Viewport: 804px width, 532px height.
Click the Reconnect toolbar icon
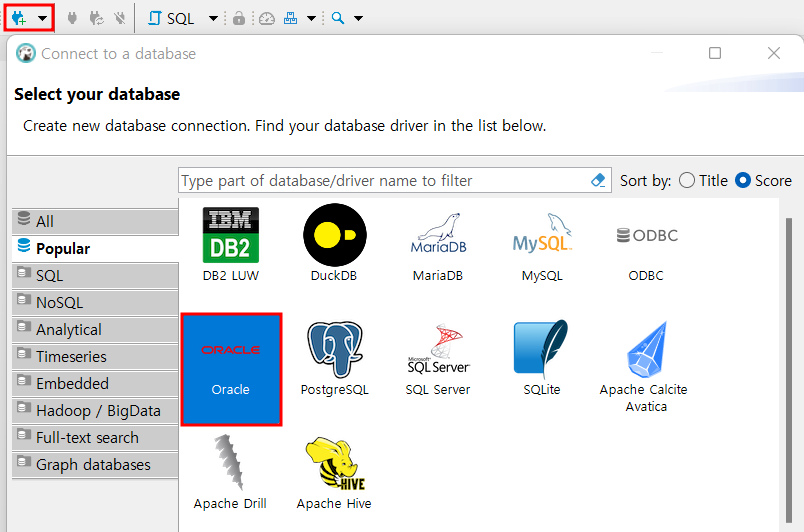click(96, 18)
